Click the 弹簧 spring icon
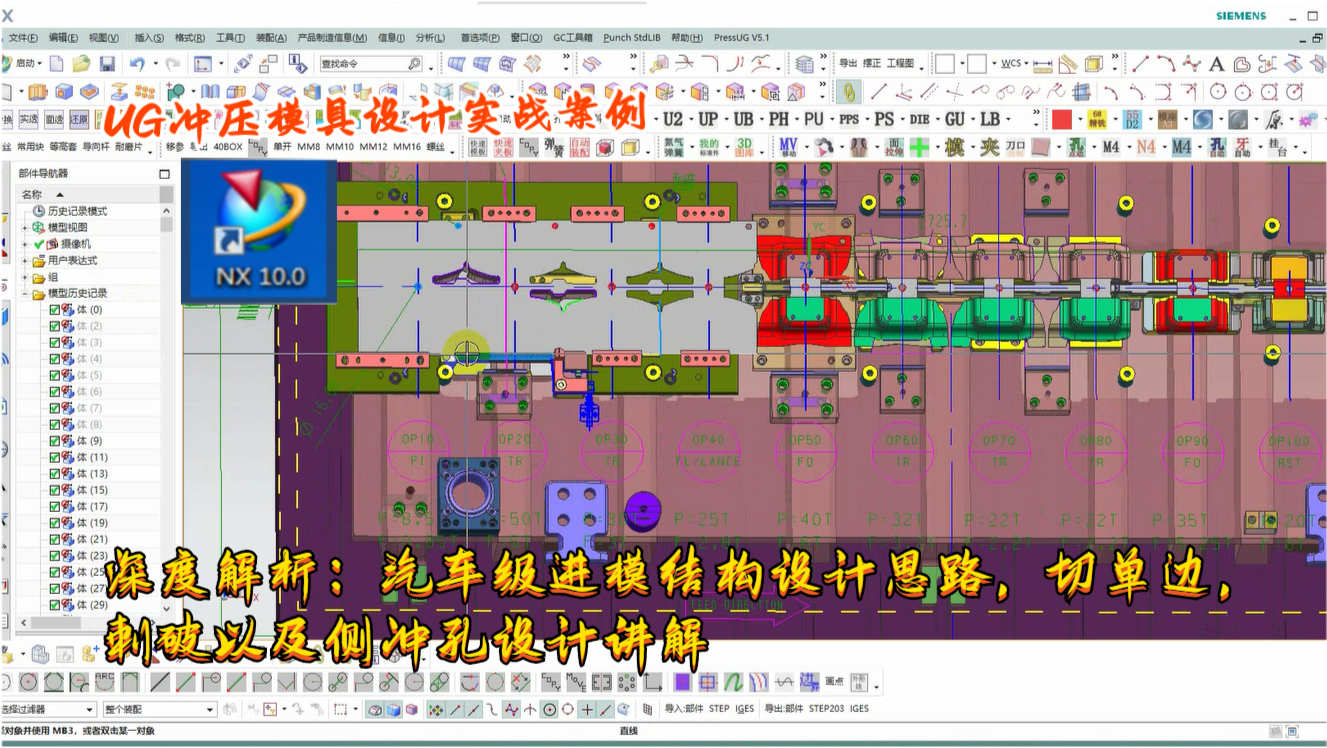This screenshot has width=1327, height=748. pos(553,147)
